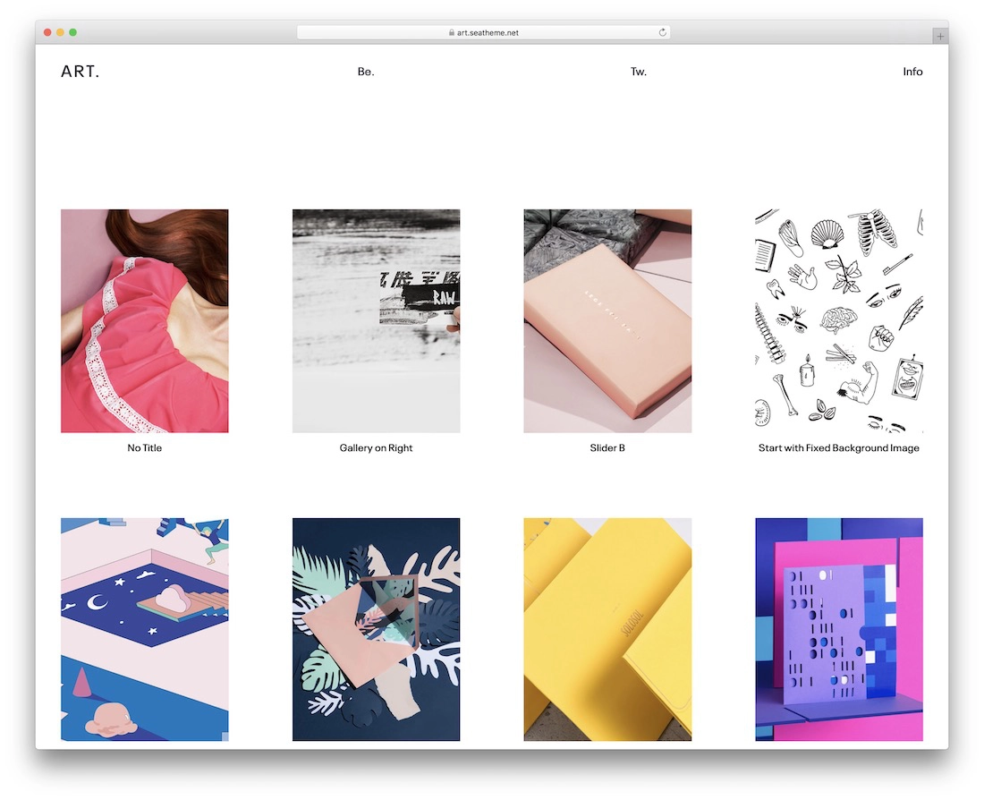The width and height of the screenshot is (984, 800).
Task: Open the peach box Slider B thumbnail
Action: point(607,321)
